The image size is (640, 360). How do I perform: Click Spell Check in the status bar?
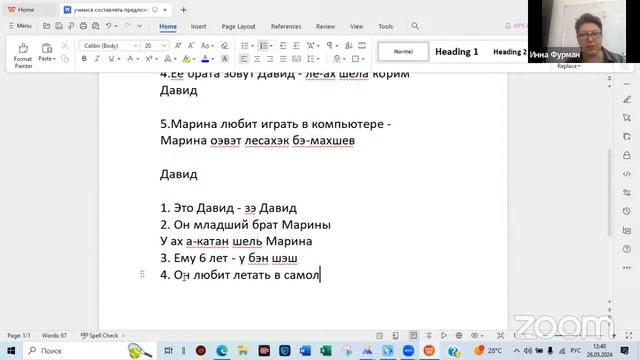(100, 336)
